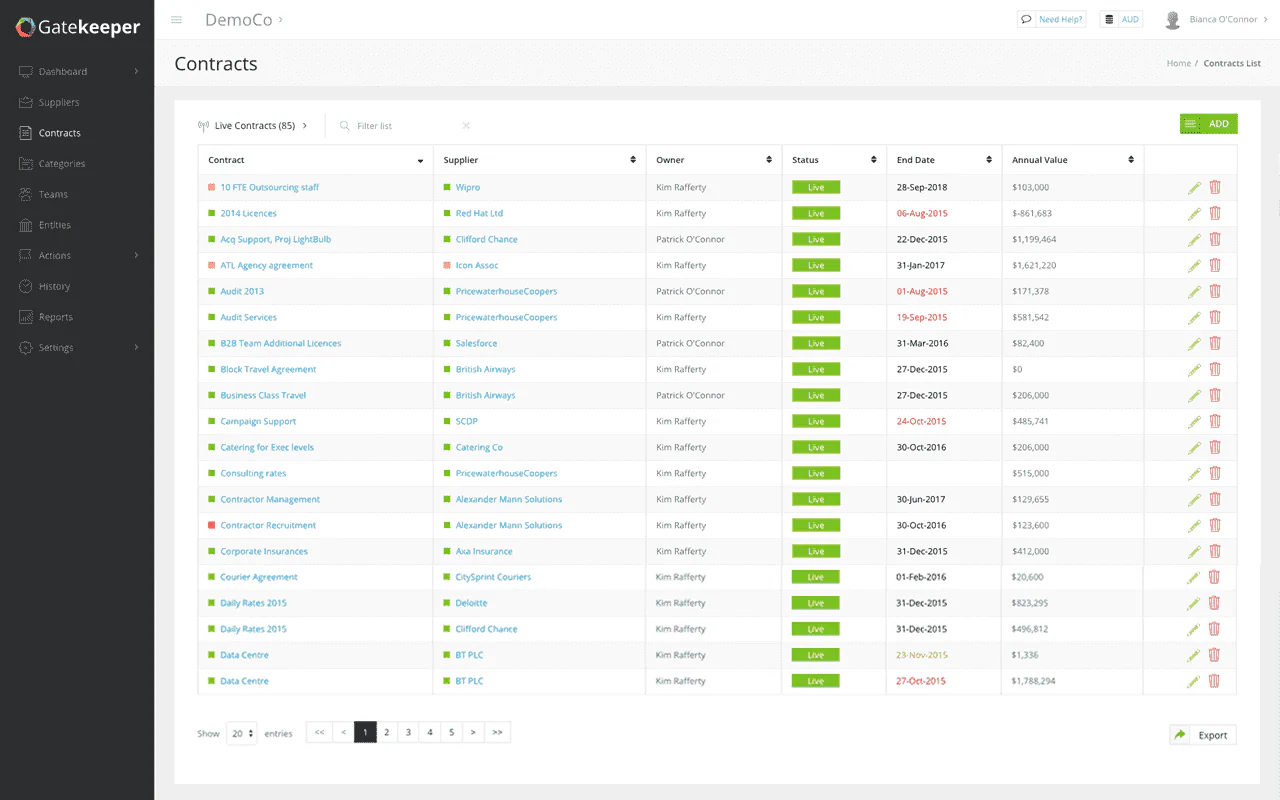Click the hamburger menu icon beside DemoCo

coord(177,19)
